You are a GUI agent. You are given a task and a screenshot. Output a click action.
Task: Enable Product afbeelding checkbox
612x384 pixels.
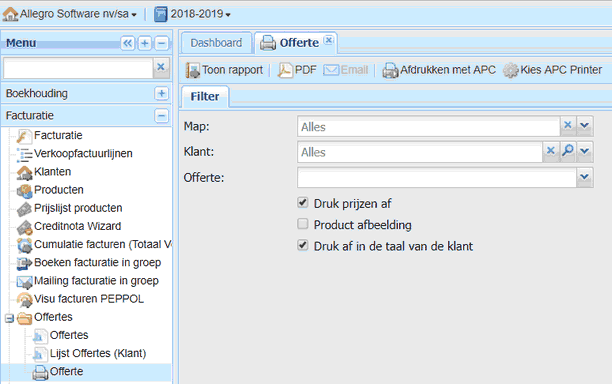coord(302,224)
